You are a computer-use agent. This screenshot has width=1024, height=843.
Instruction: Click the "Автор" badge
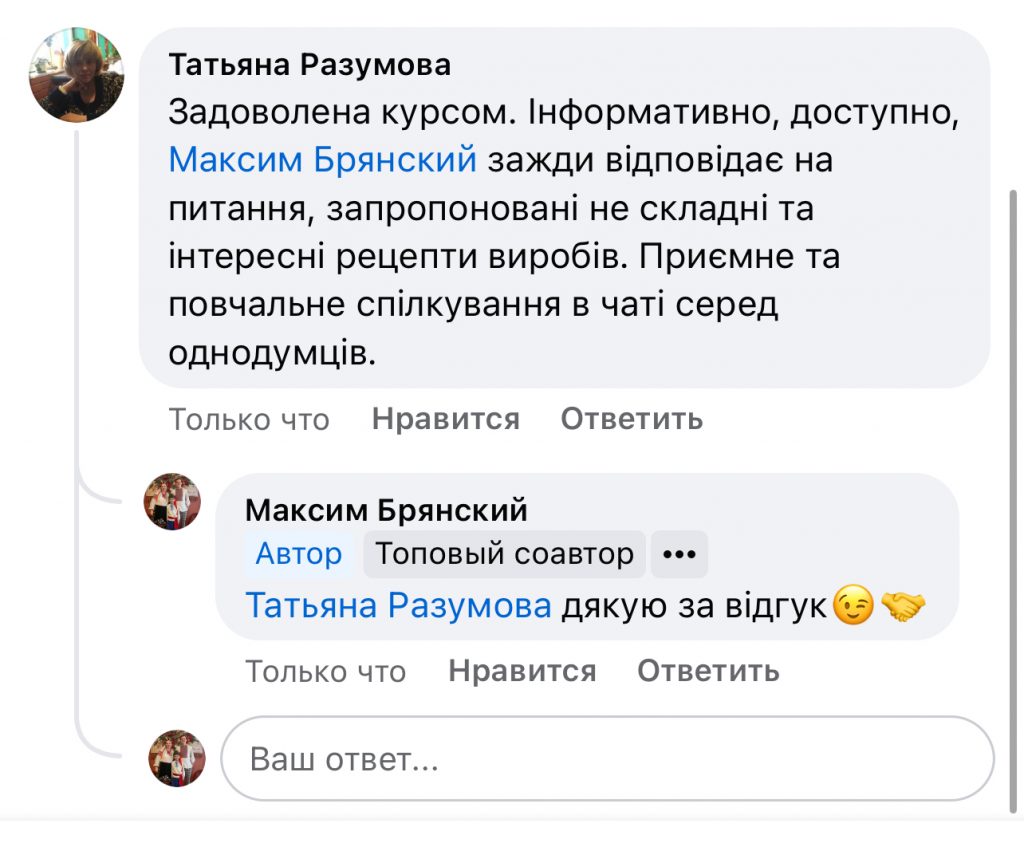click(298, 554)
